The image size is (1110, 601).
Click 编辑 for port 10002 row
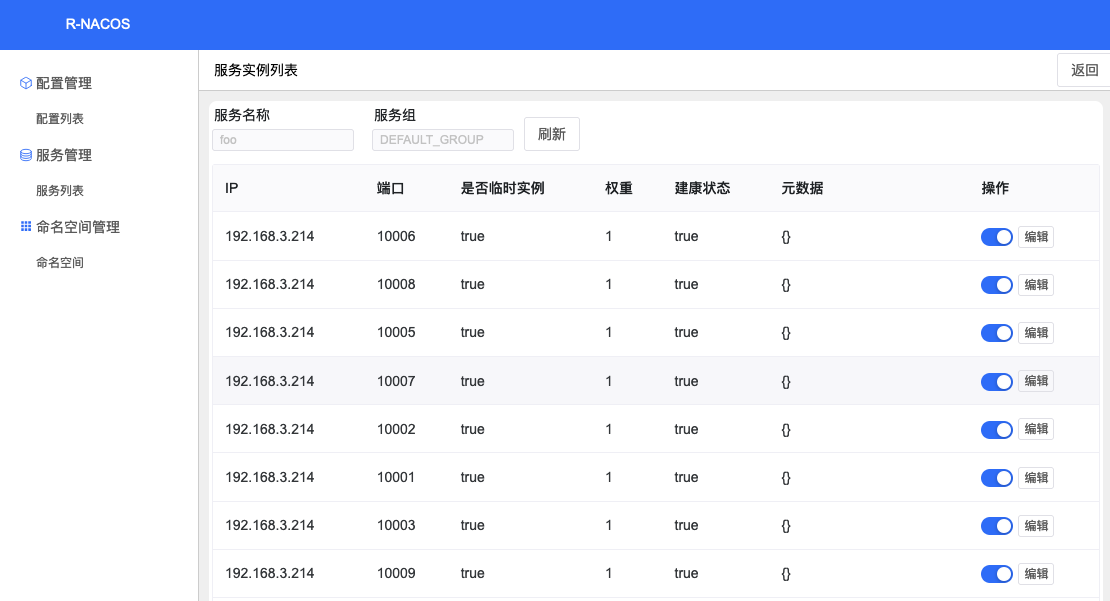(1036, 429)
